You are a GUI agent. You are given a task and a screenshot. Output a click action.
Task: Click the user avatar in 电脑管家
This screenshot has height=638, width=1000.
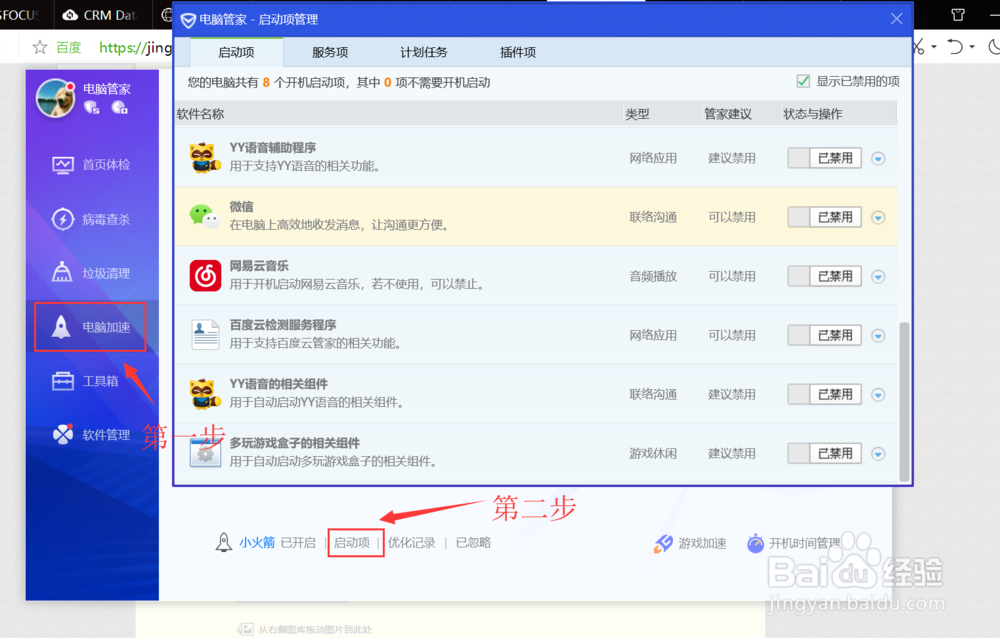click(55, 98)
